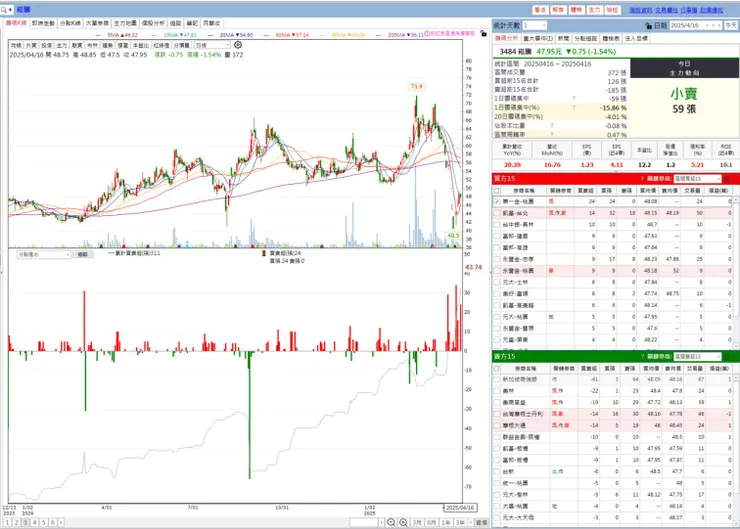Sort by 交易量 column in 賣方15 table
Viewport: 740px width, 529px height.
695,368
